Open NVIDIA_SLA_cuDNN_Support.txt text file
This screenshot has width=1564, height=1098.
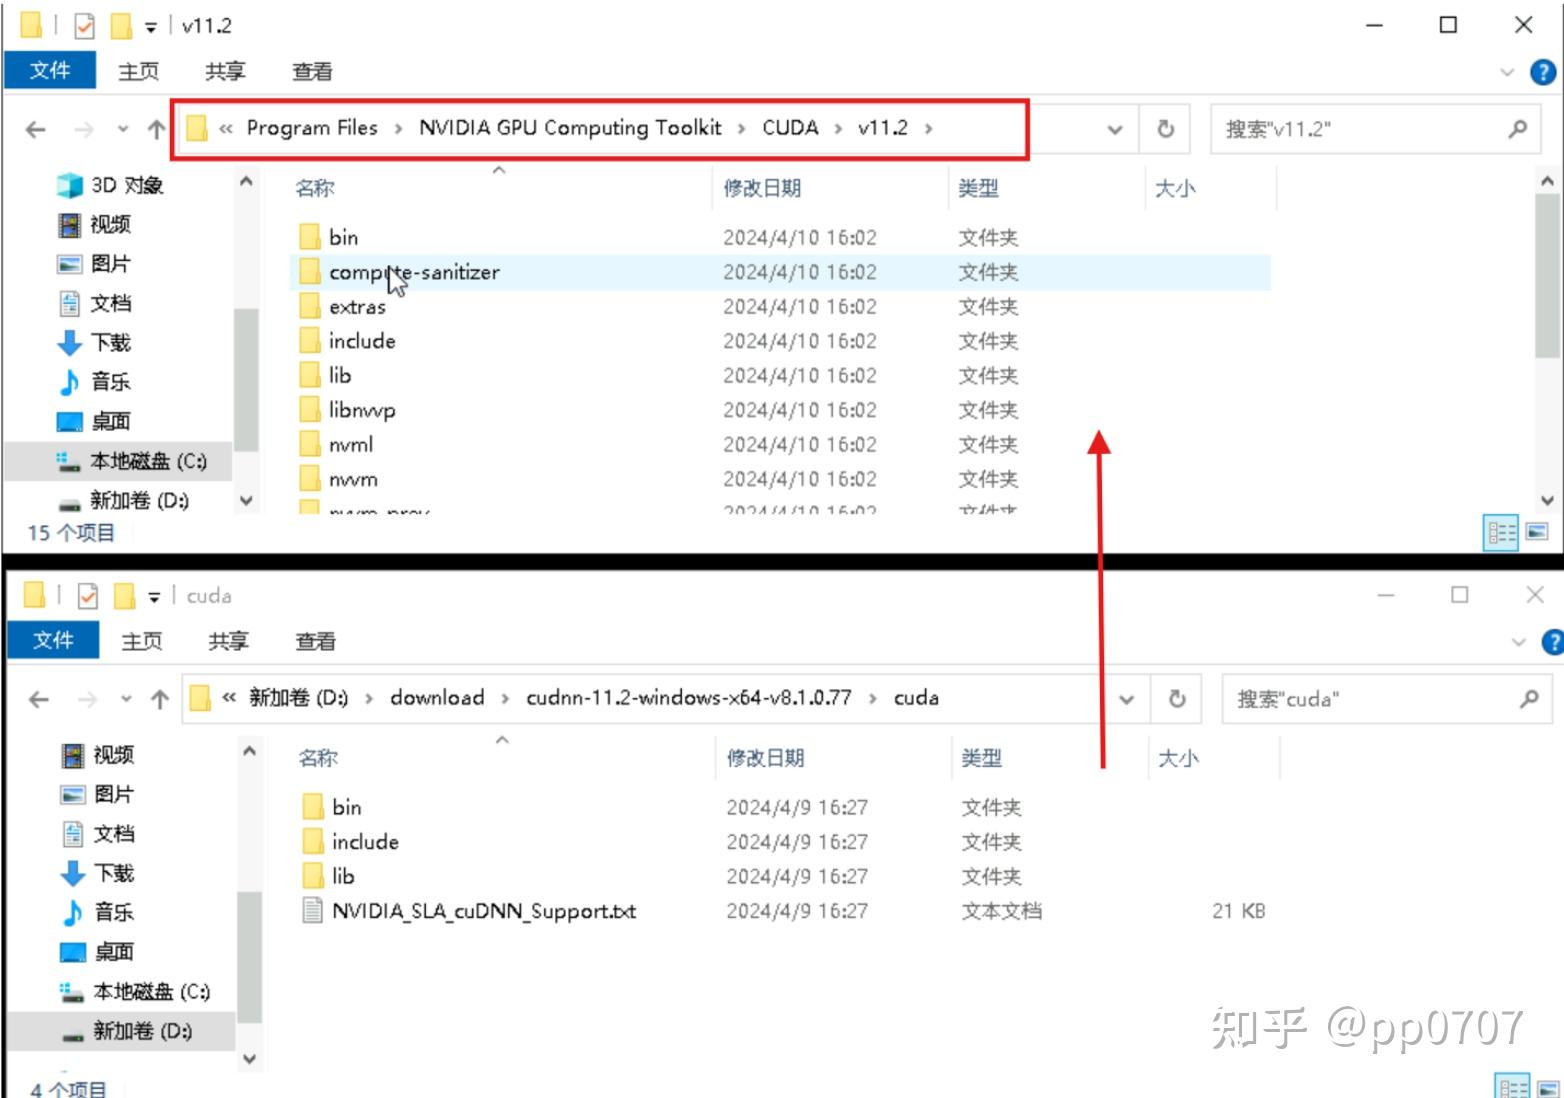[483, 911]
